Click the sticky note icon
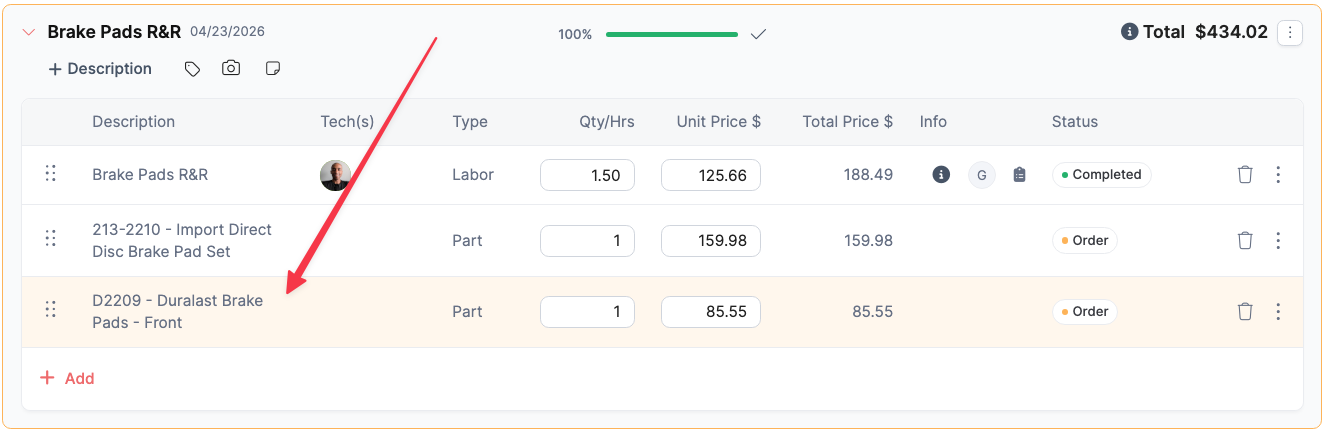The height and width of the screenshot is (435, 1328). click(272, 69)
